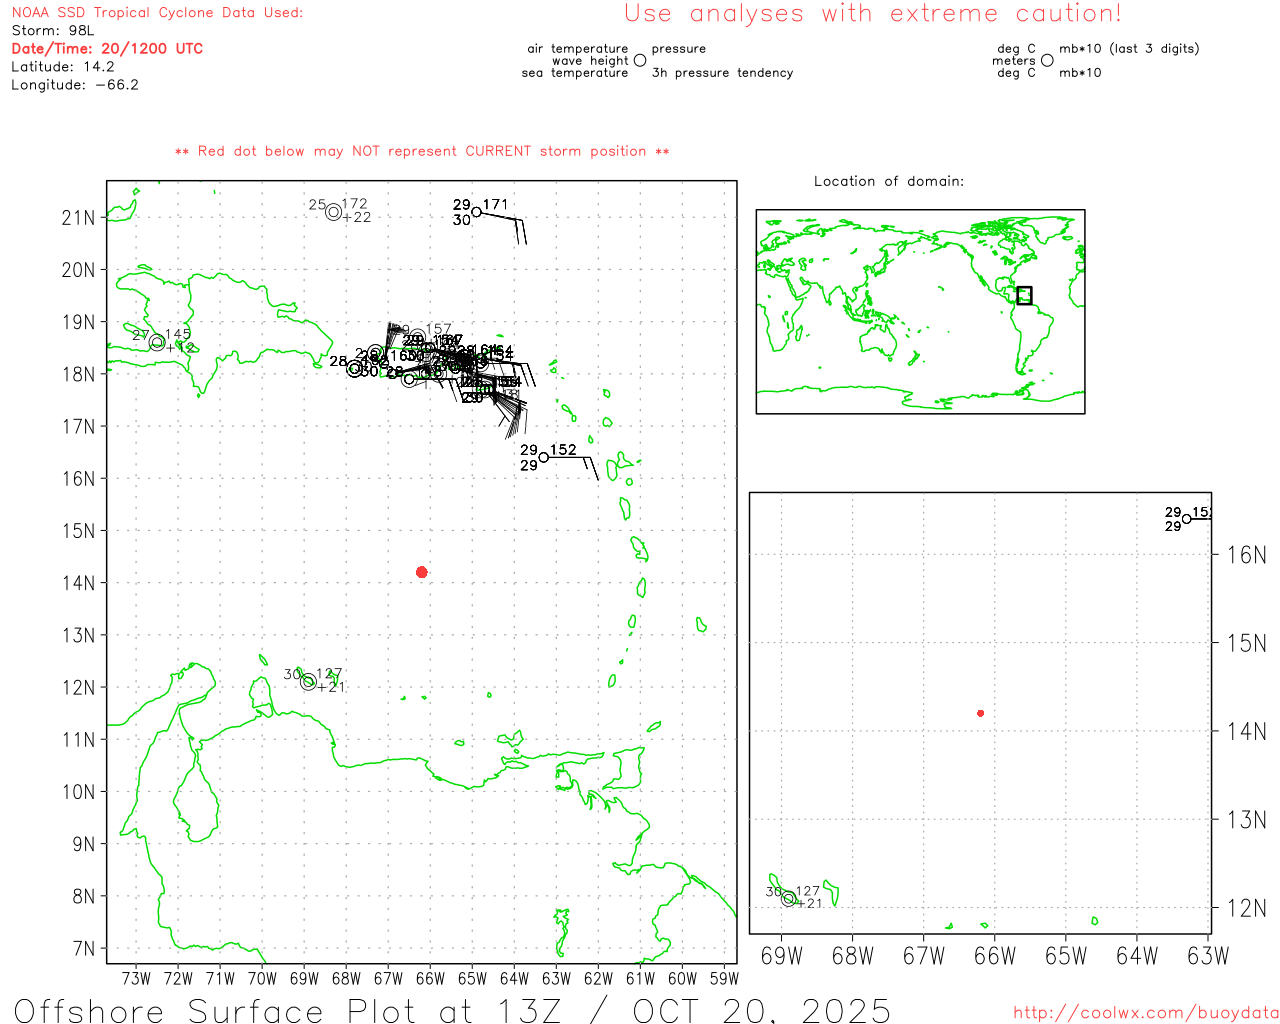Click the 14N latitude label on main map
Viewport: 1280px width, 1024px height.
[x=79, y=583]
